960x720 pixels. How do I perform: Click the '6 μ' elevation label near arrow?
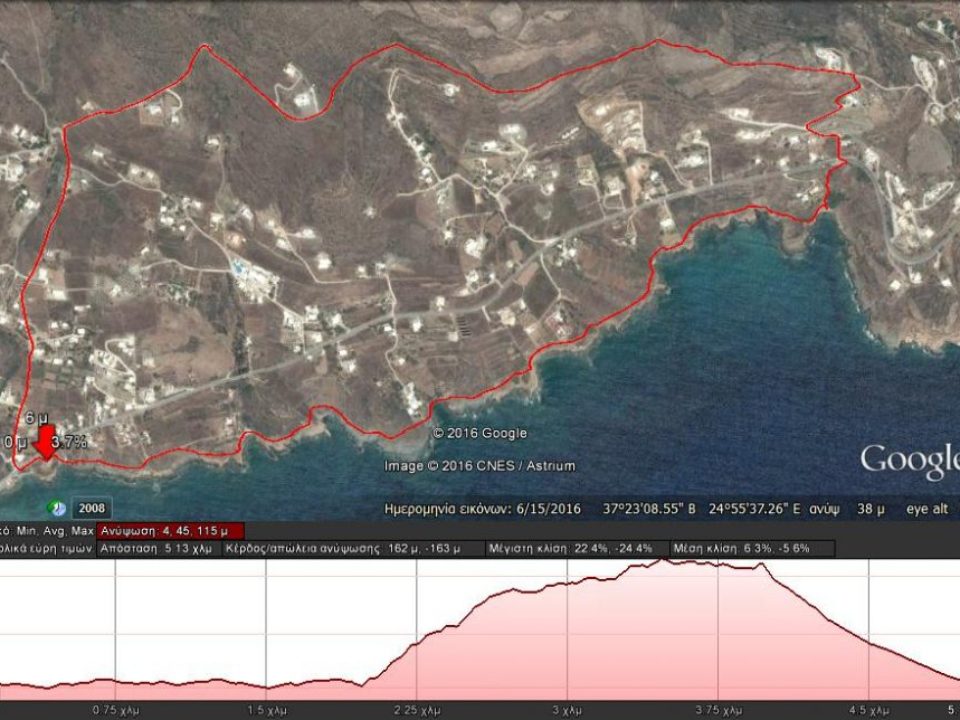click(x=37, y=419)
